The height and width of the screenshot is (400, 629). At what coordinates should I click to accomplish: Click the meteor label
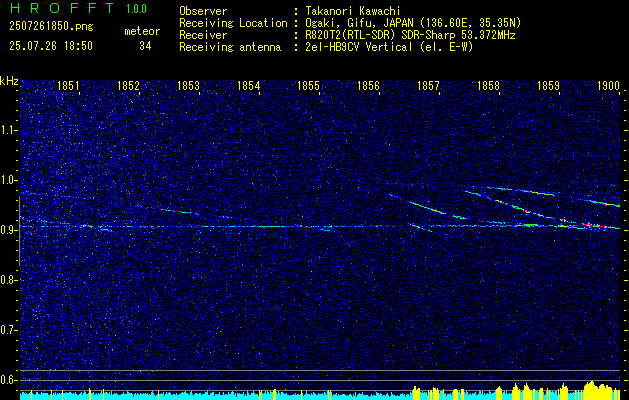pyautogui.click(x=142, y=31)
